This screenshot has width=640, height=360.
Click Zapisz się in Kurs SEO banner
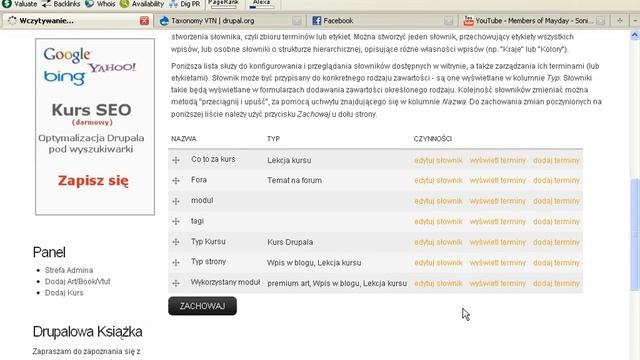click(93, 181)
